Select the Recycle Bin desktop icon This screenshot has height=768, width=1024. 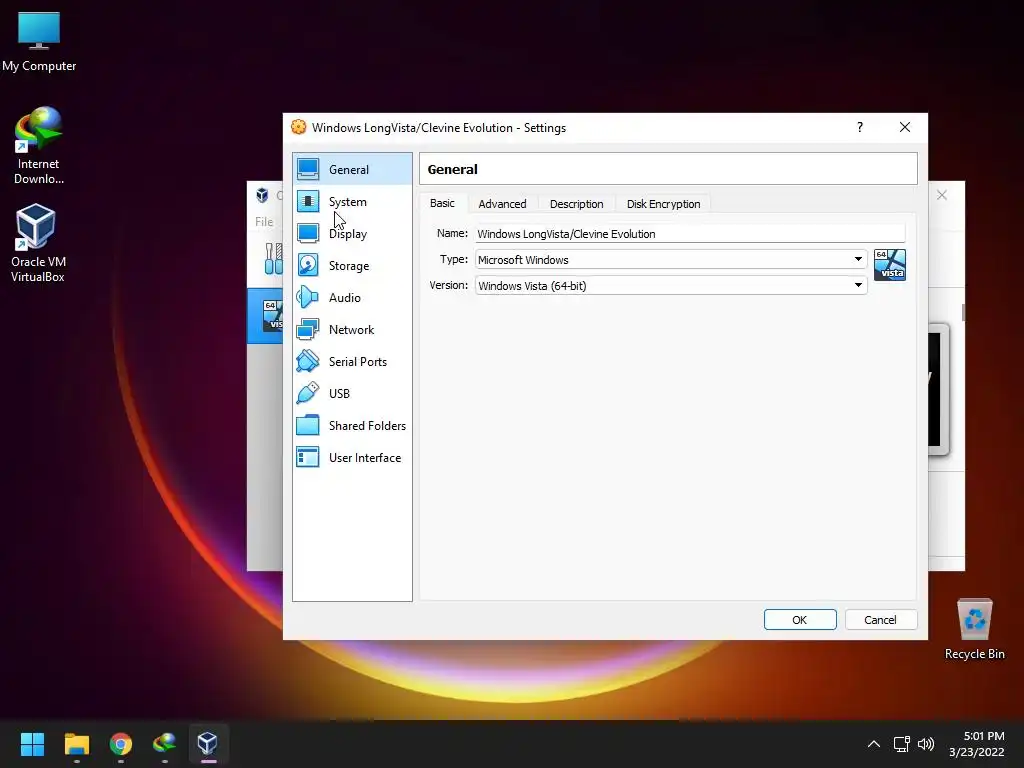pyautogui.click(x=974, y=629)
